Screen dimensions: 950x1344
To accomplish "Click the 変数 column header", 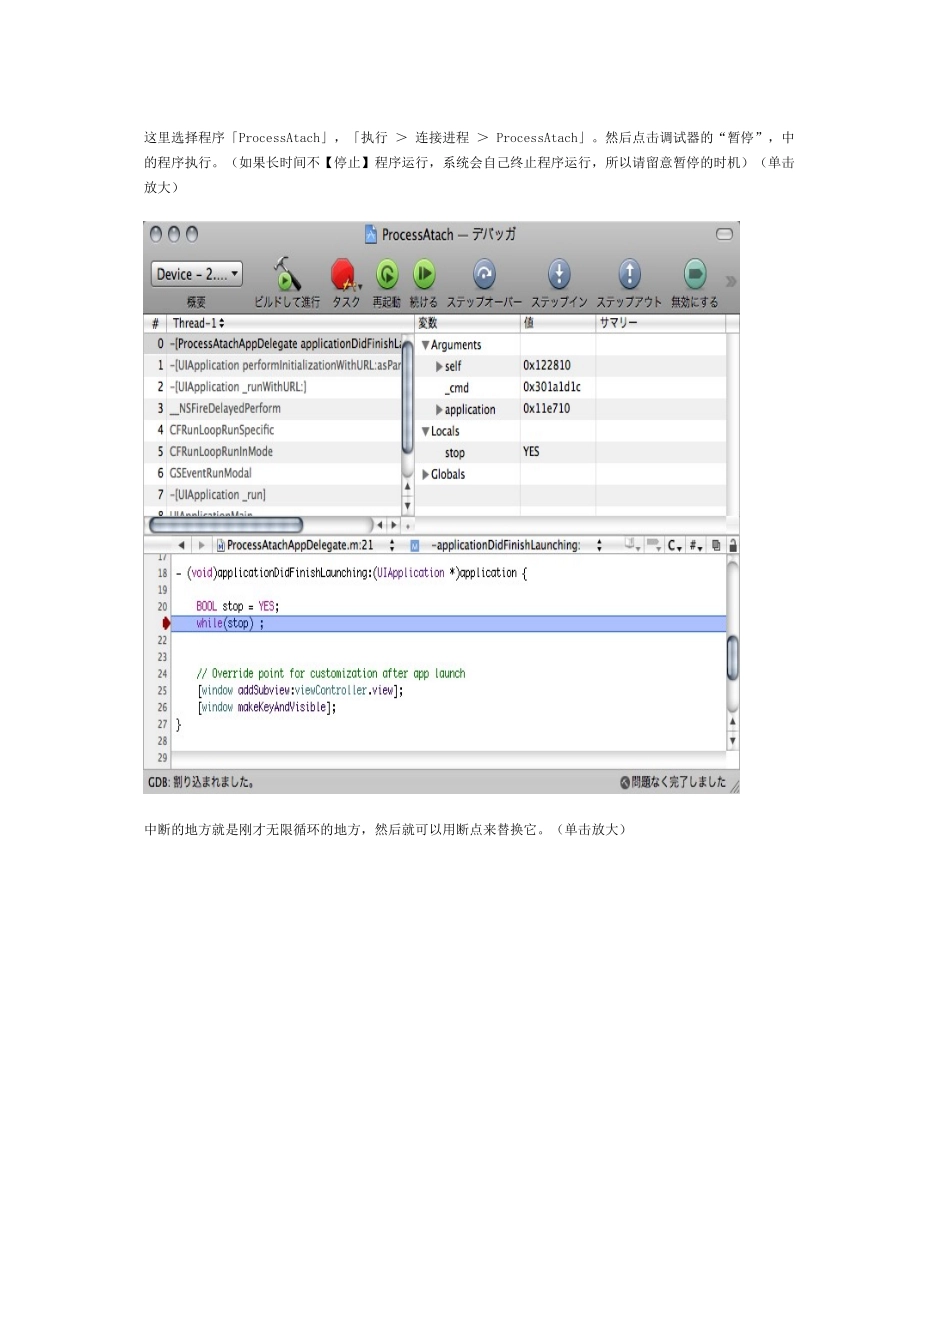I will 467,323.
